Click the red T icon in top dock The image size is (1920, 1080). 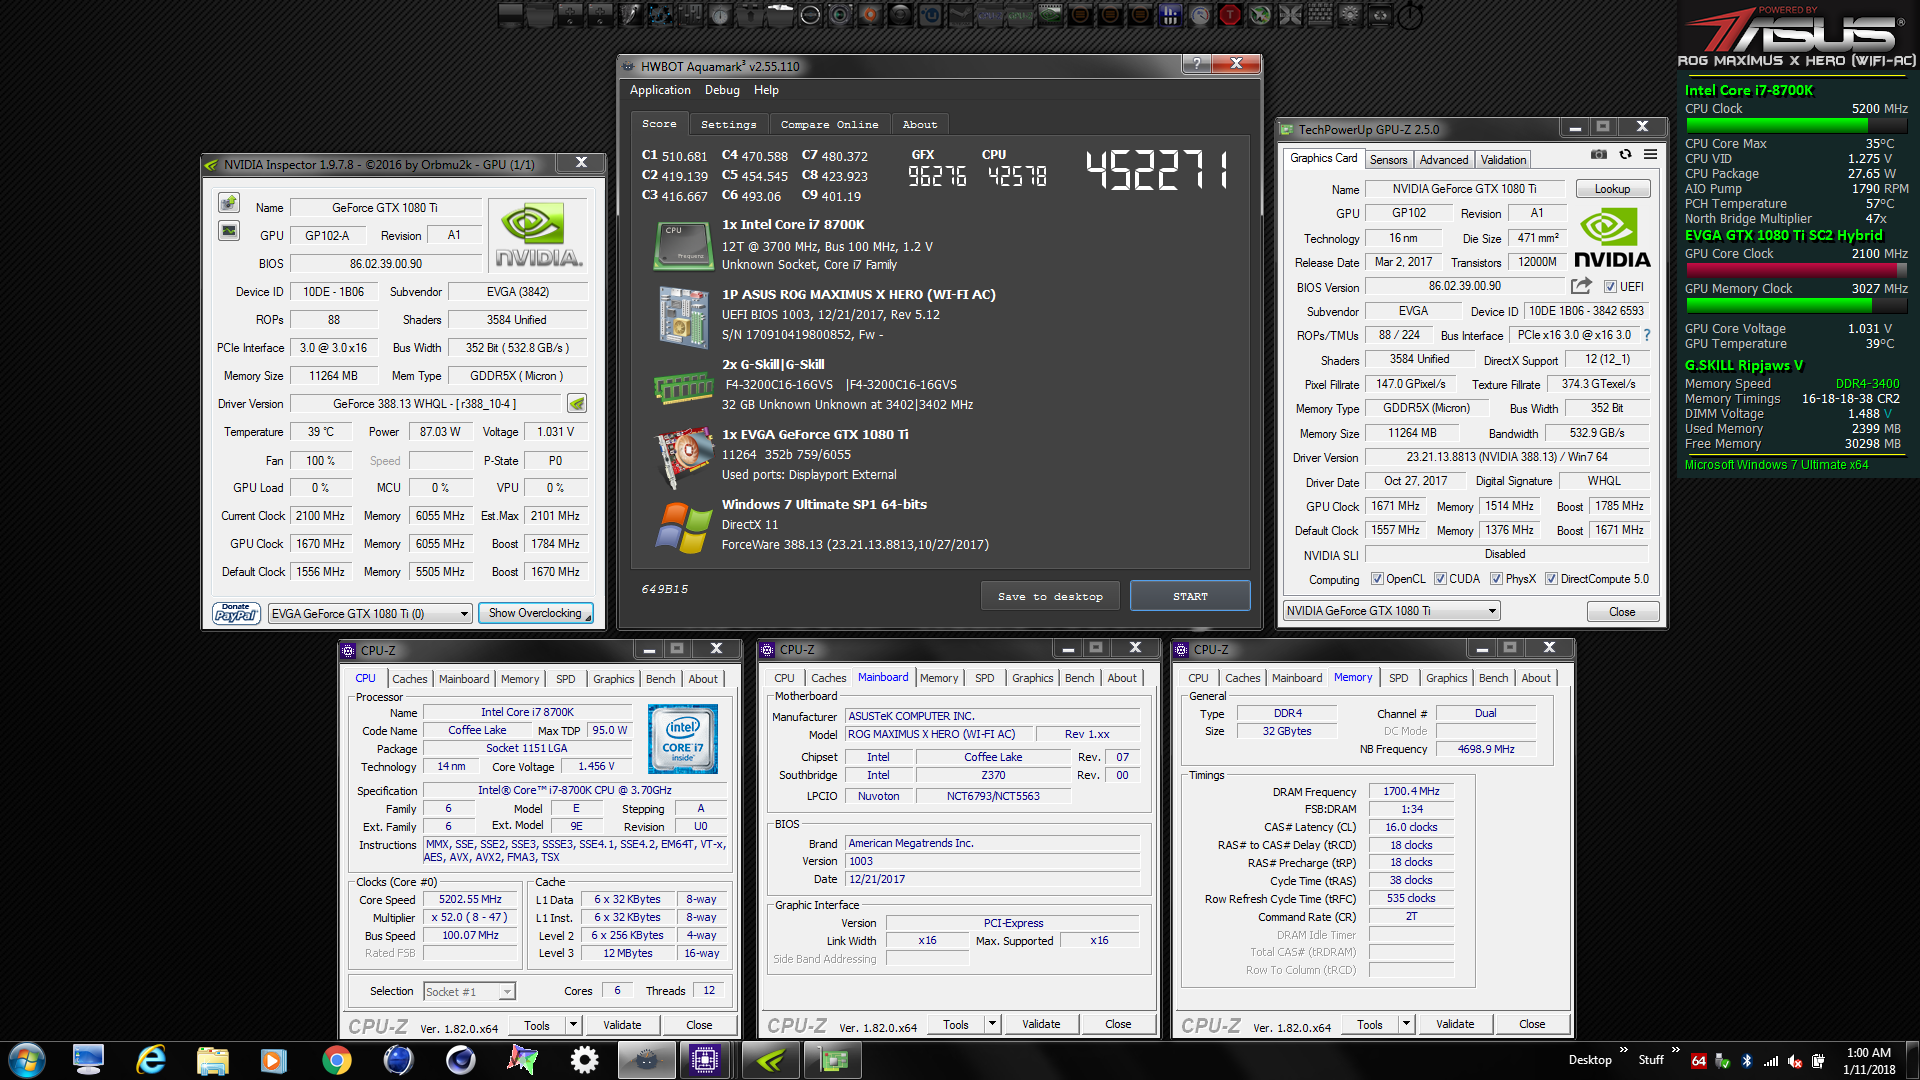click(x=1230, y=14)
